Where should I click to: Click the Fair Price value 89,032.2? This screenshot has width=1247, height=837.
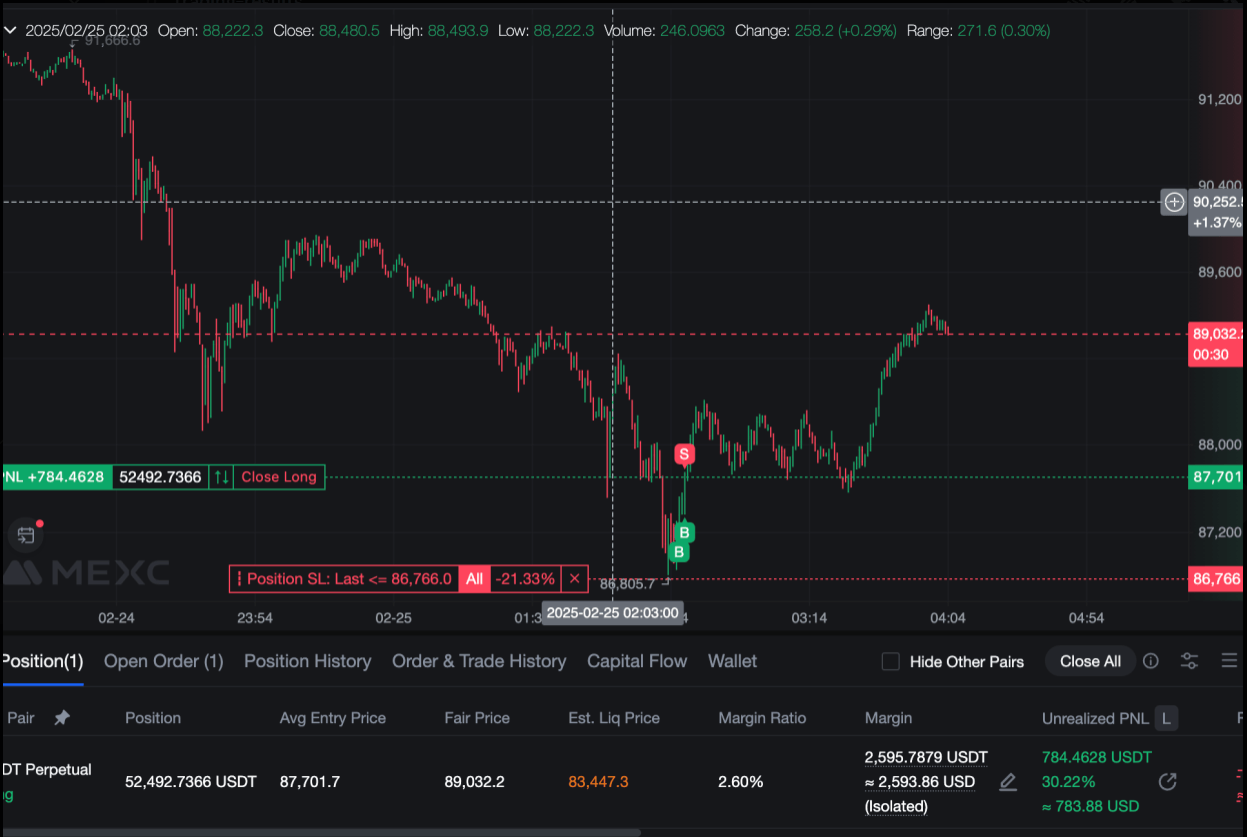click(475, 782)
